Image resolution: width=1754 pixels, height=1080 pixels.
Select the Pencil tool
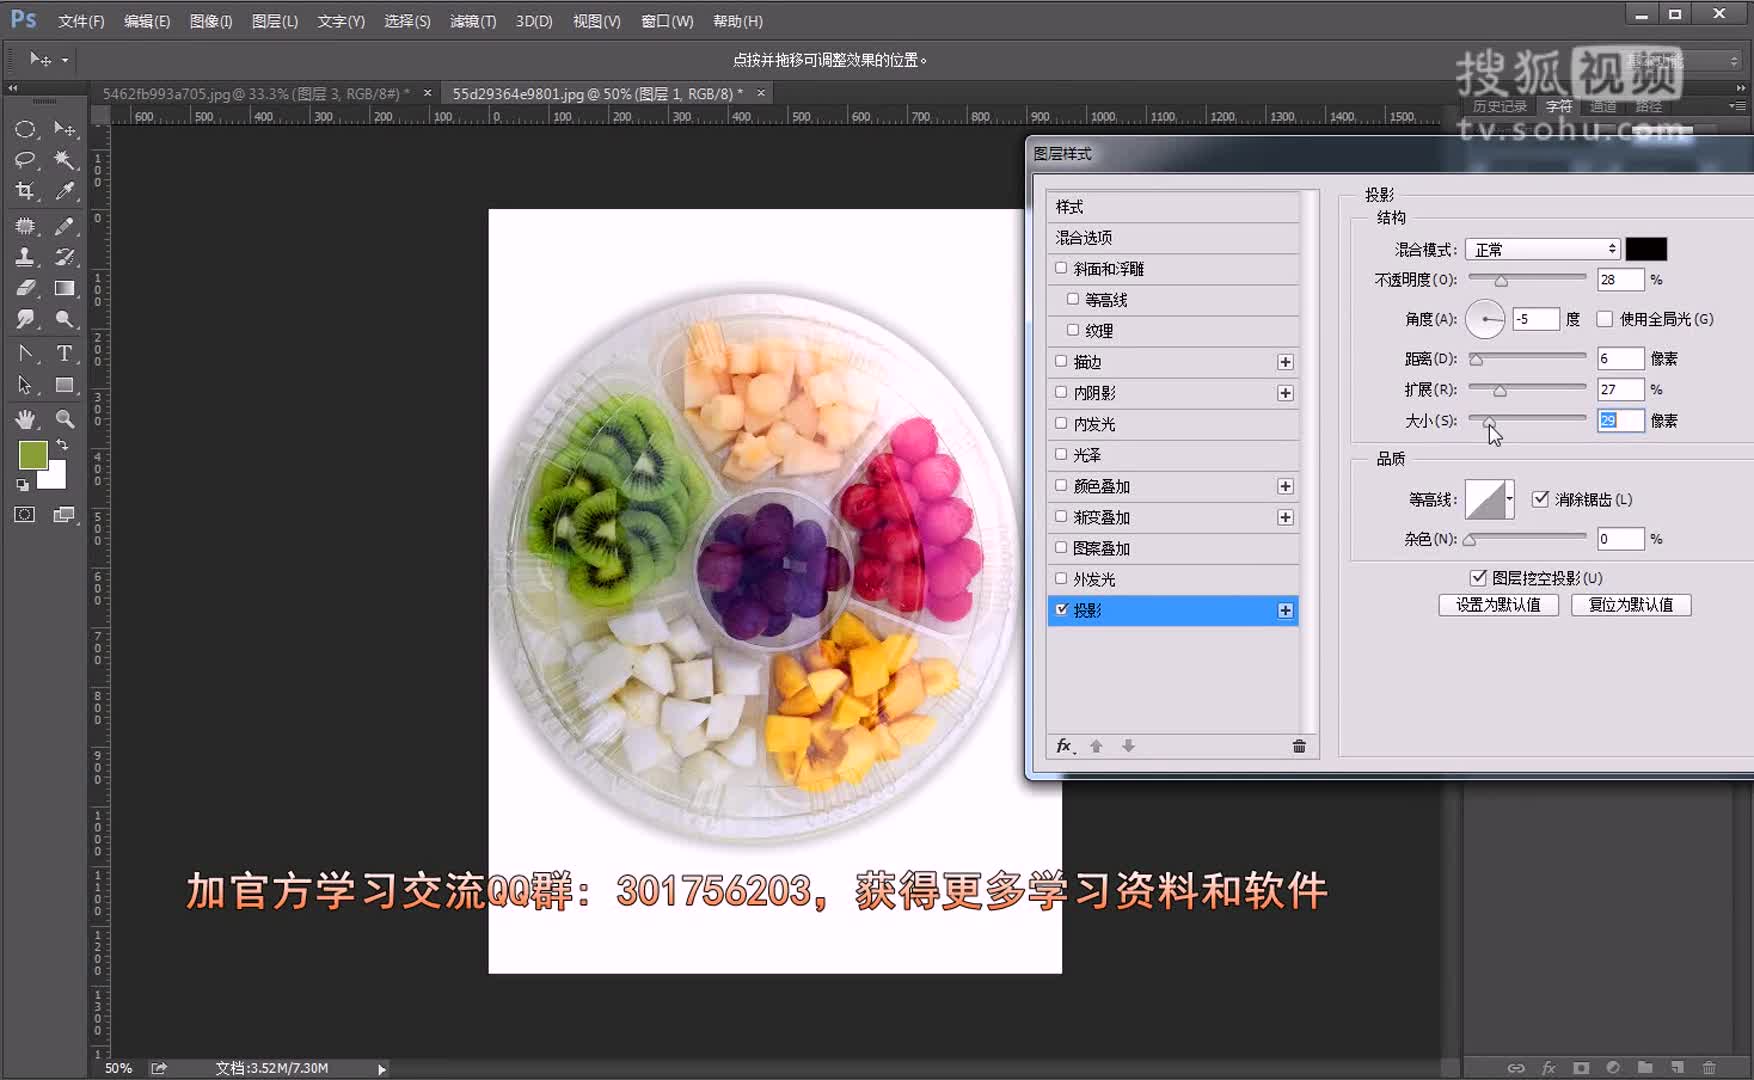pos(64,226)
